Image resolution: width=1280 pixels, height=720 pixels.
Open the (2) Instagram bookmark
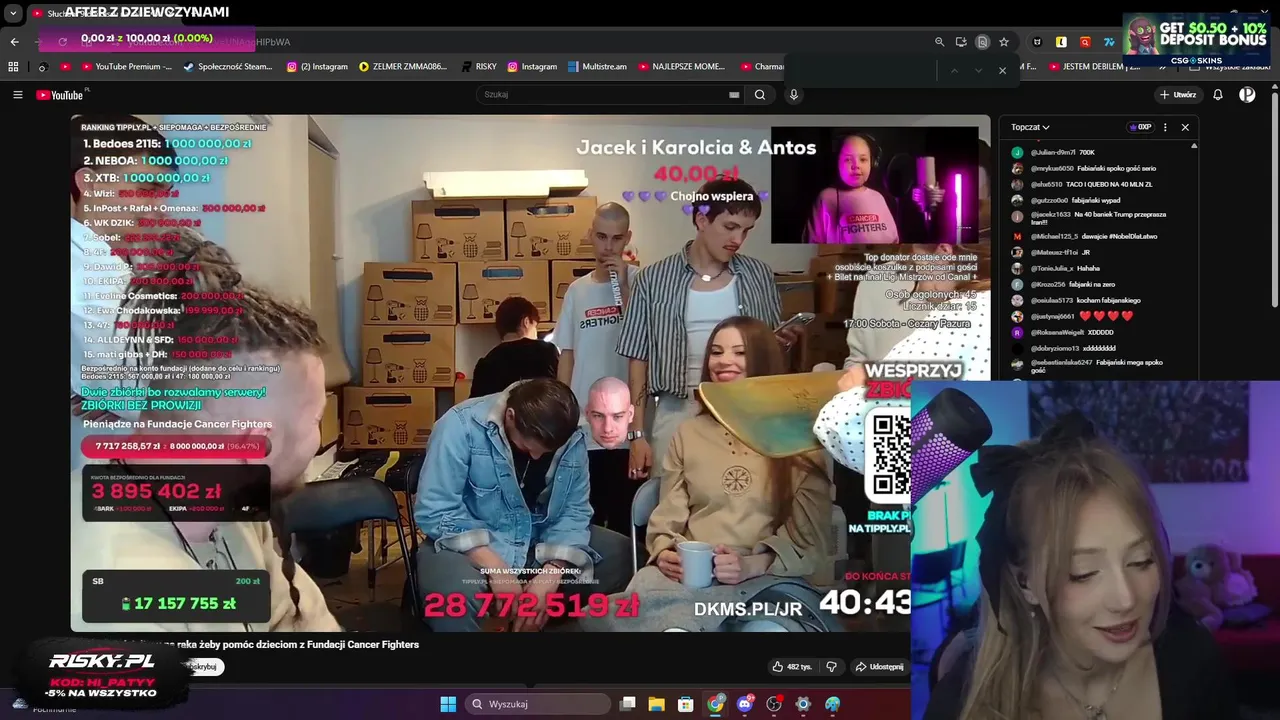point(317,67)
